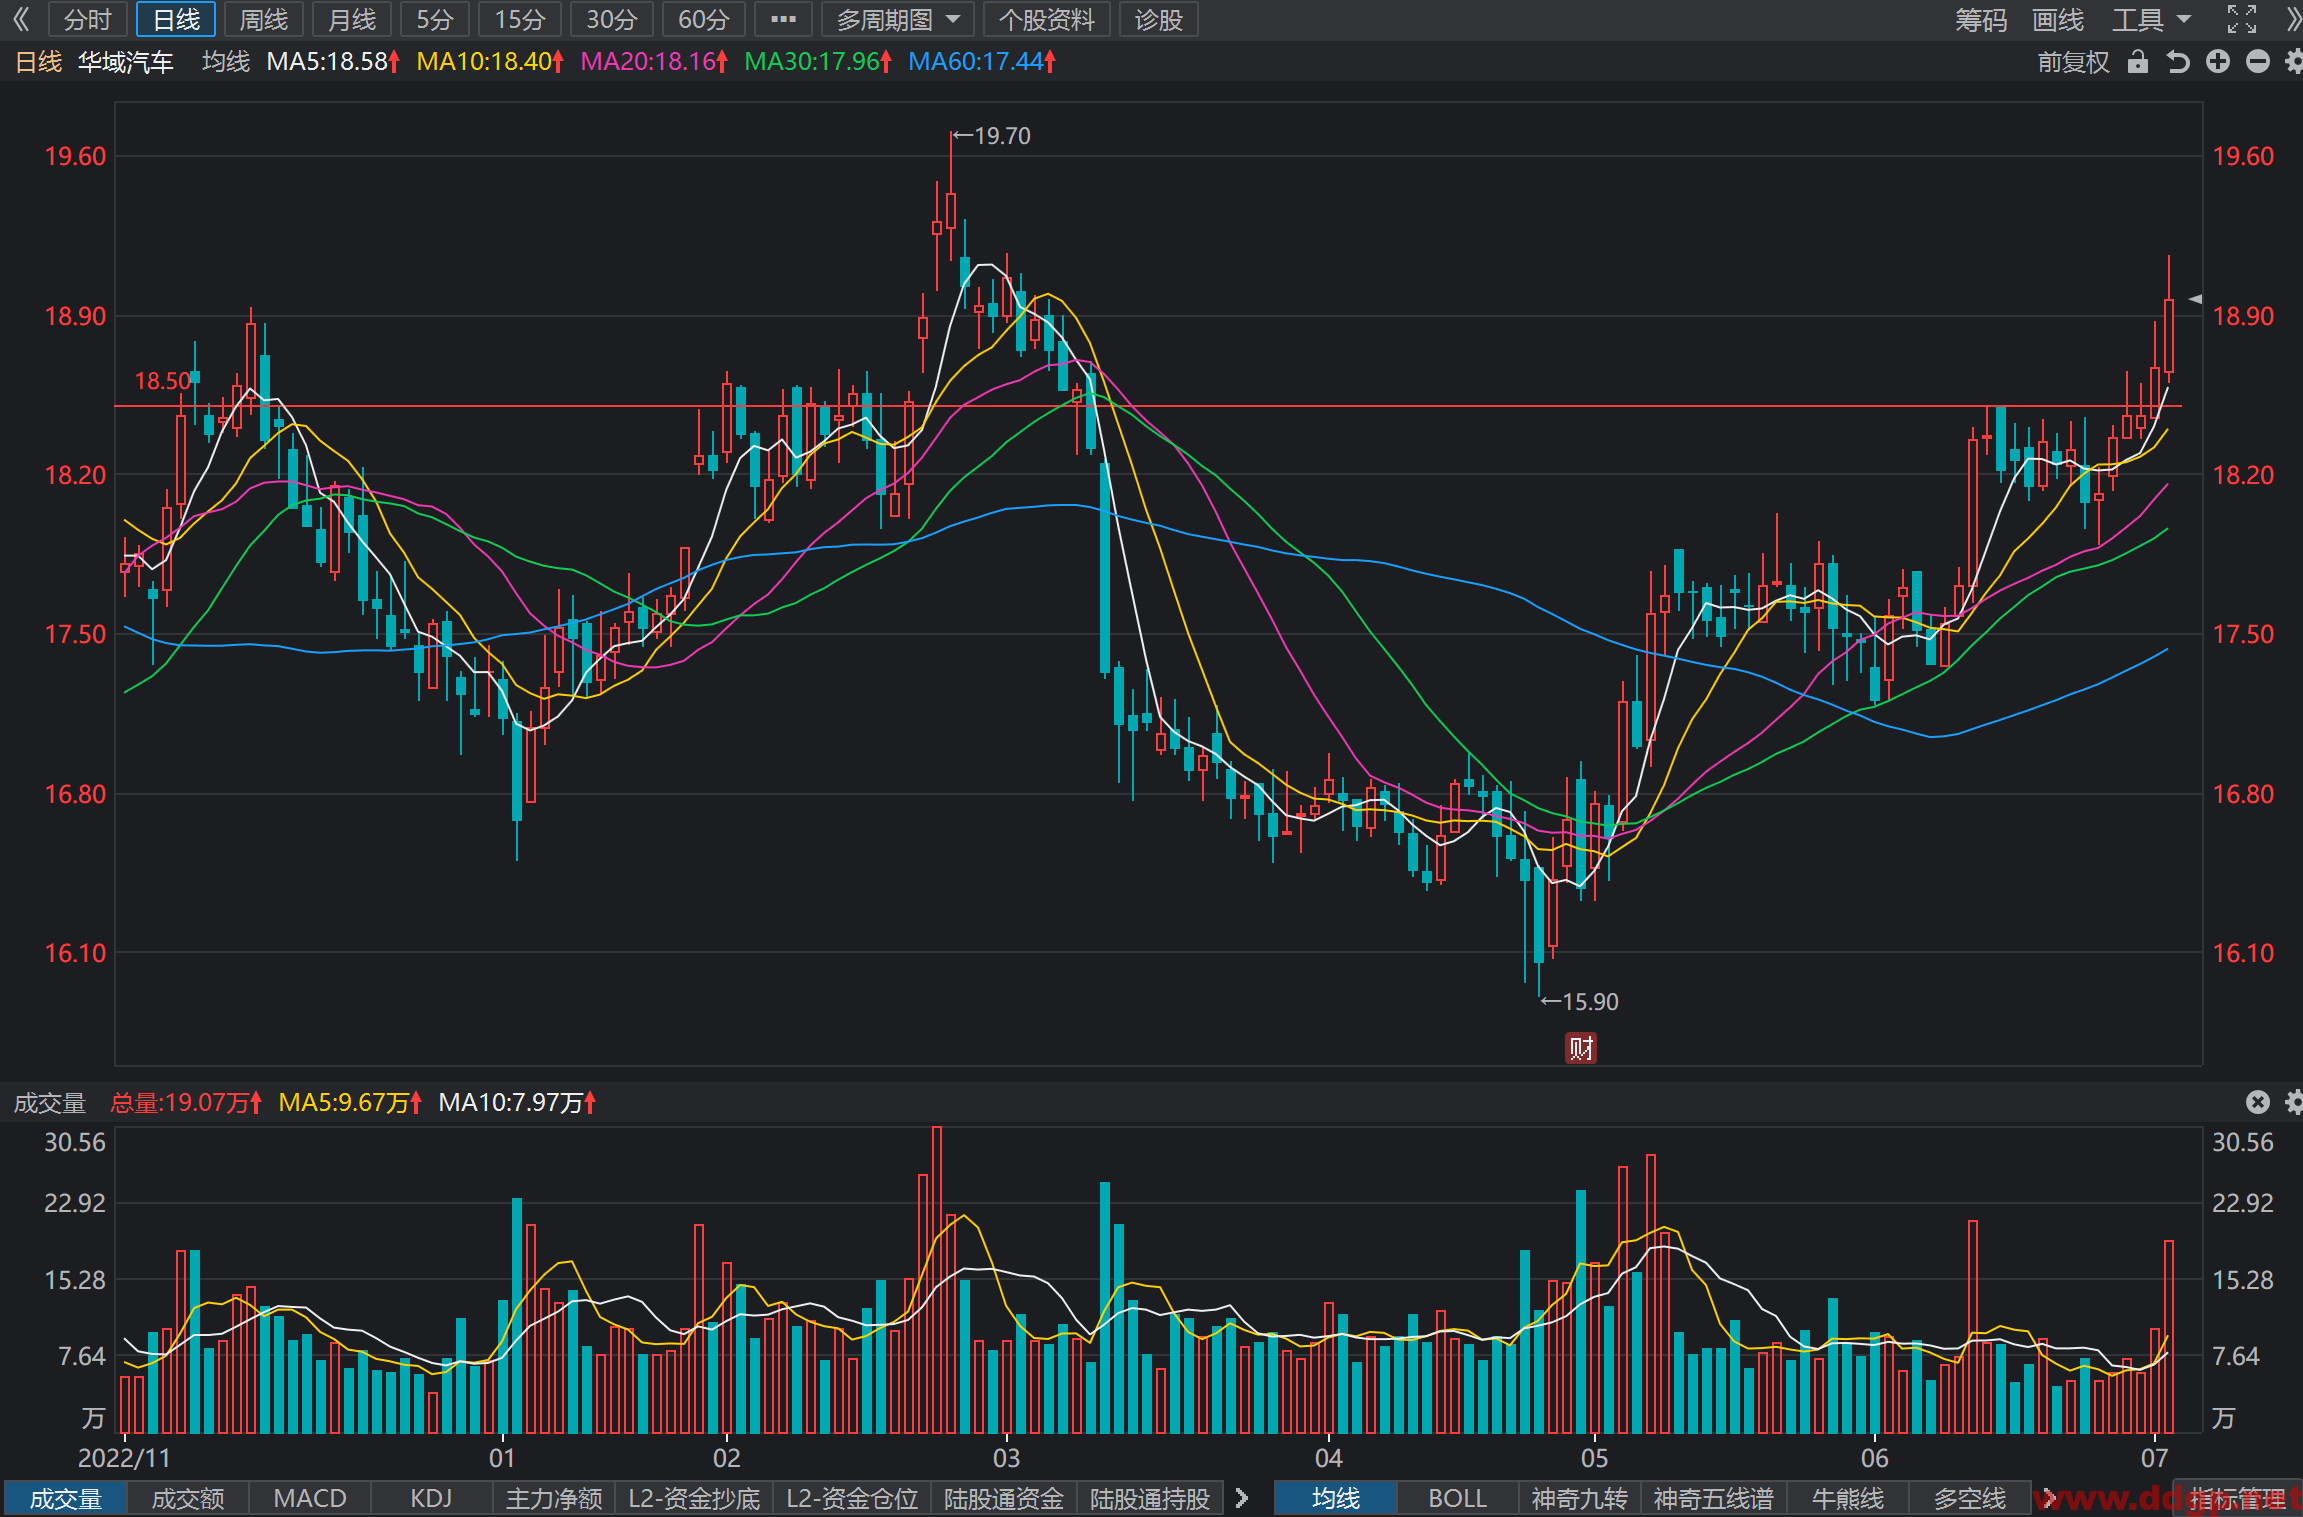Open 个股资料 stock info
Screen dimensions: 2303x1517
tap(1047, 19)
